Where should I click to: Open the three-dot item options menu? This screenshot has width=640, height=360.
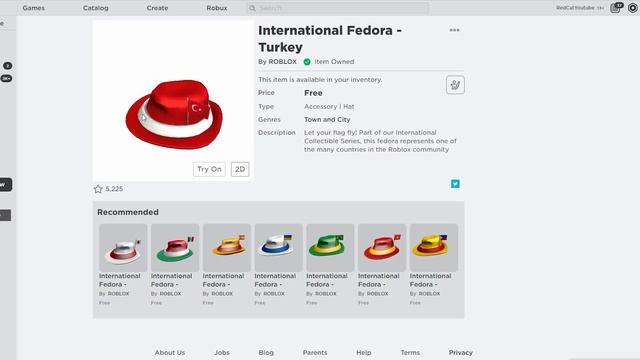pyautogui.click(x=454, y=30)
